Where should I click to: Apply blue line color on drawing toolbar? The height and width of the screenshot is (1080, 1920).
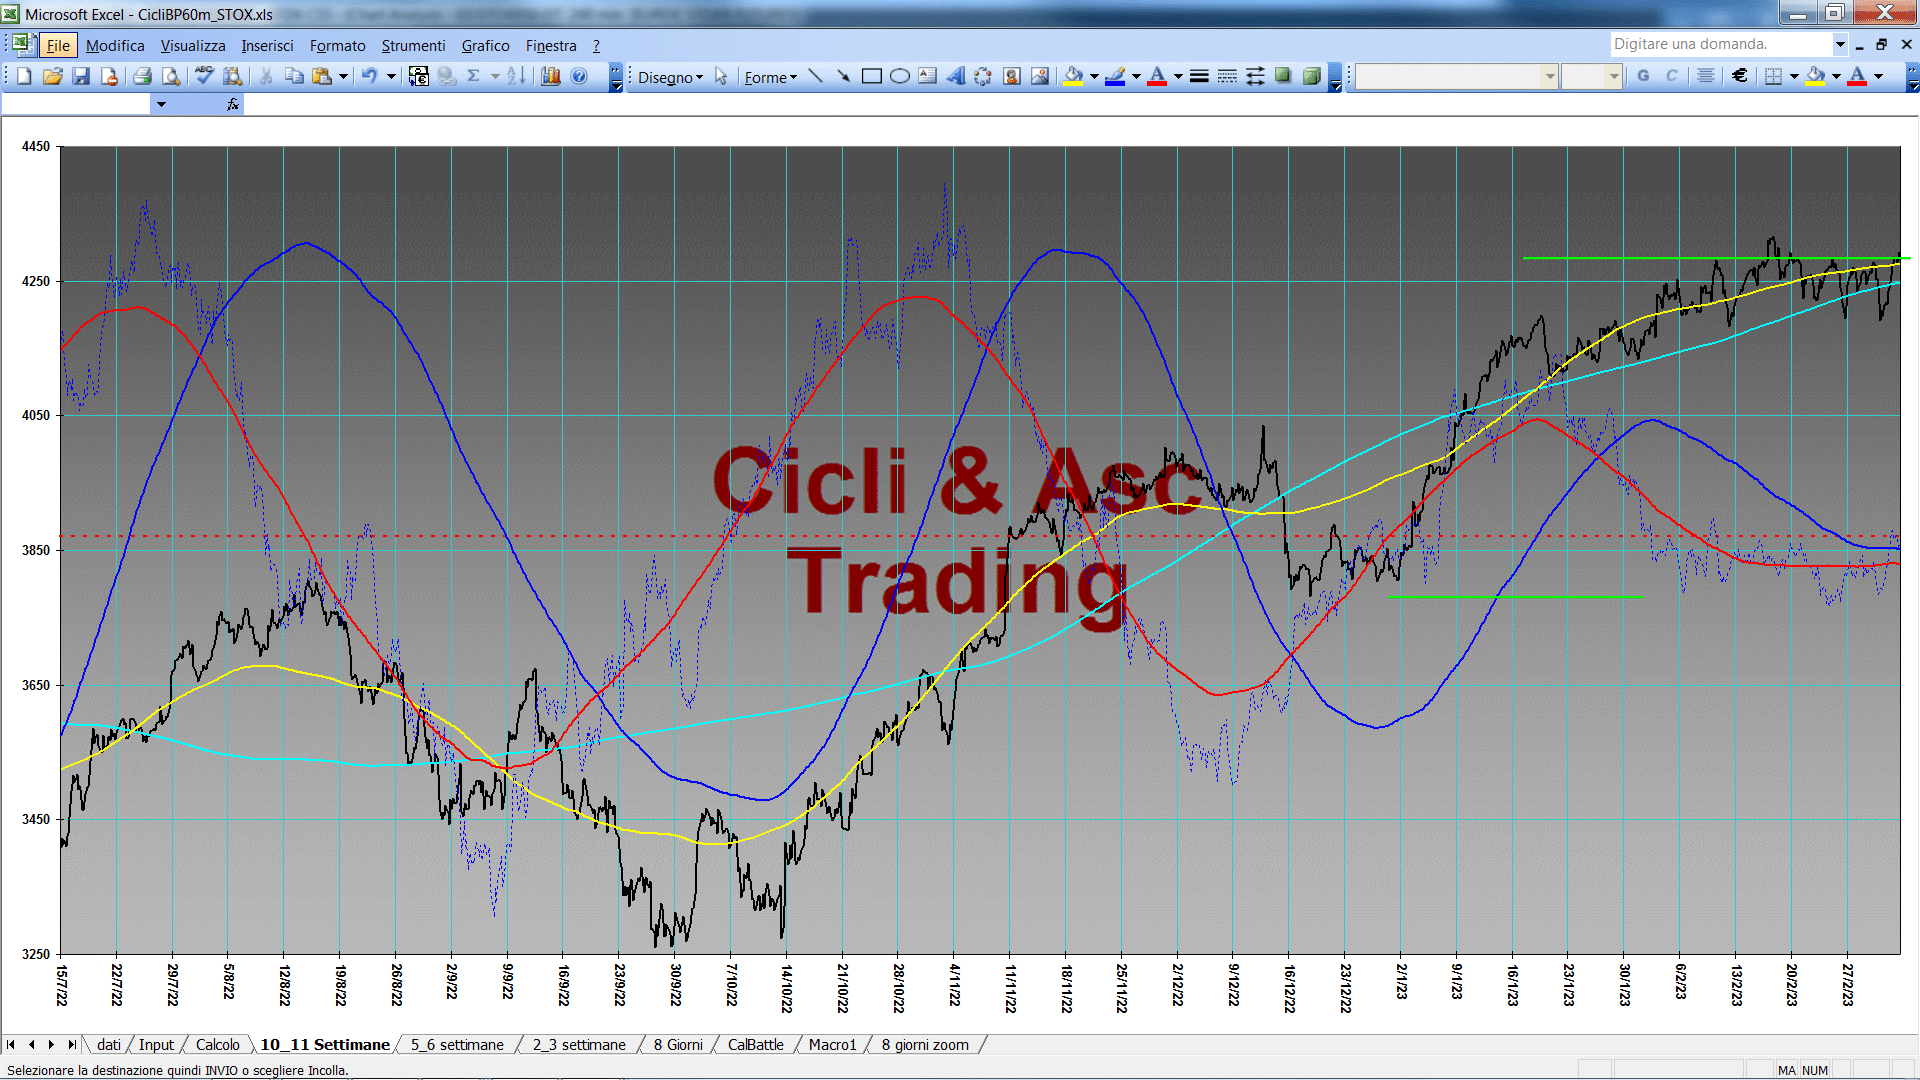pyautogui.click(x=1115, y=76)
